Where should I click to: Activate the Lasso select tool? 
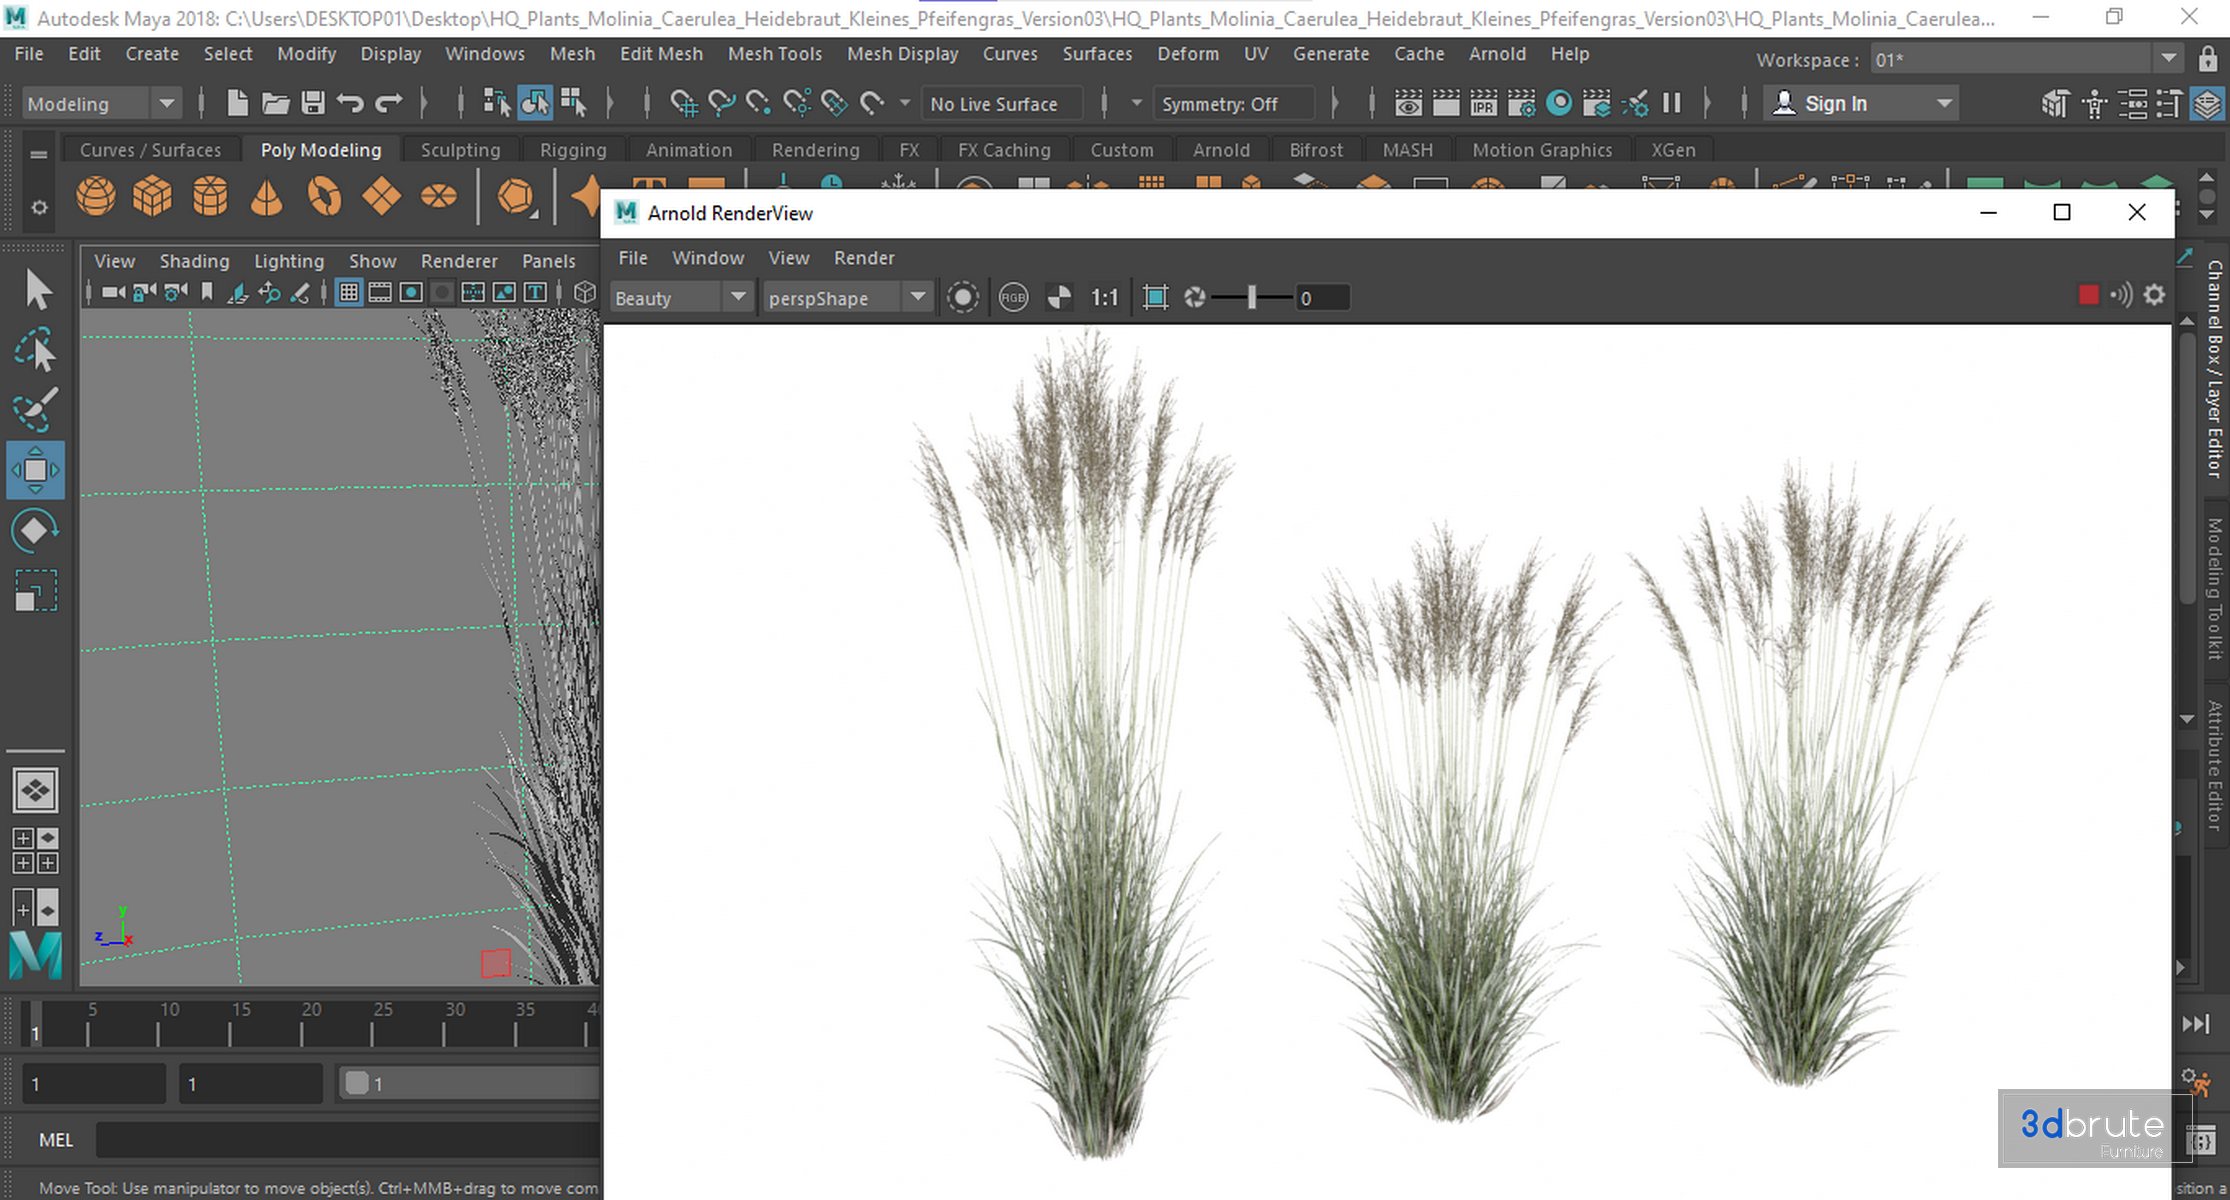[x=35, y=351]
